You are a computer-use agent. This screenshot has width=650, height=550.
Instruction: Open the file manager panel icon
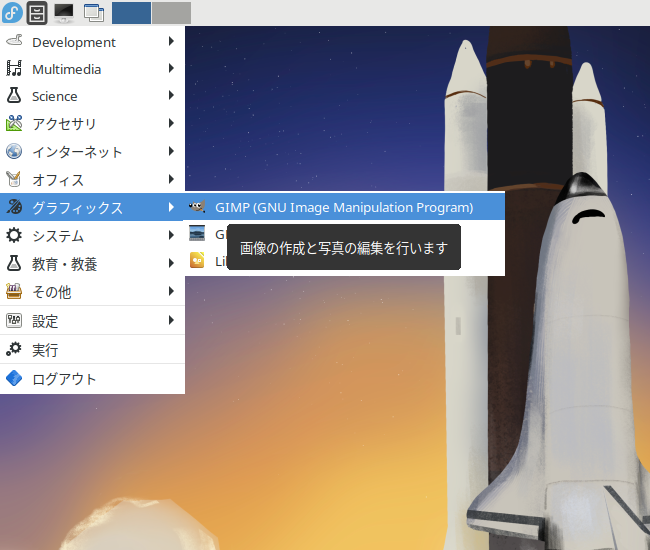point(37,12)
